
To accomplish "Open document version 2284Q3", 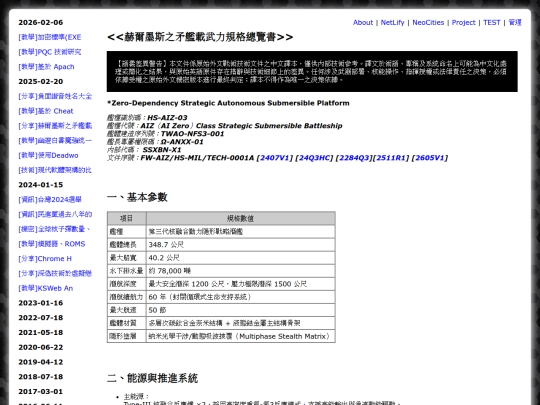I will [354, 158].
